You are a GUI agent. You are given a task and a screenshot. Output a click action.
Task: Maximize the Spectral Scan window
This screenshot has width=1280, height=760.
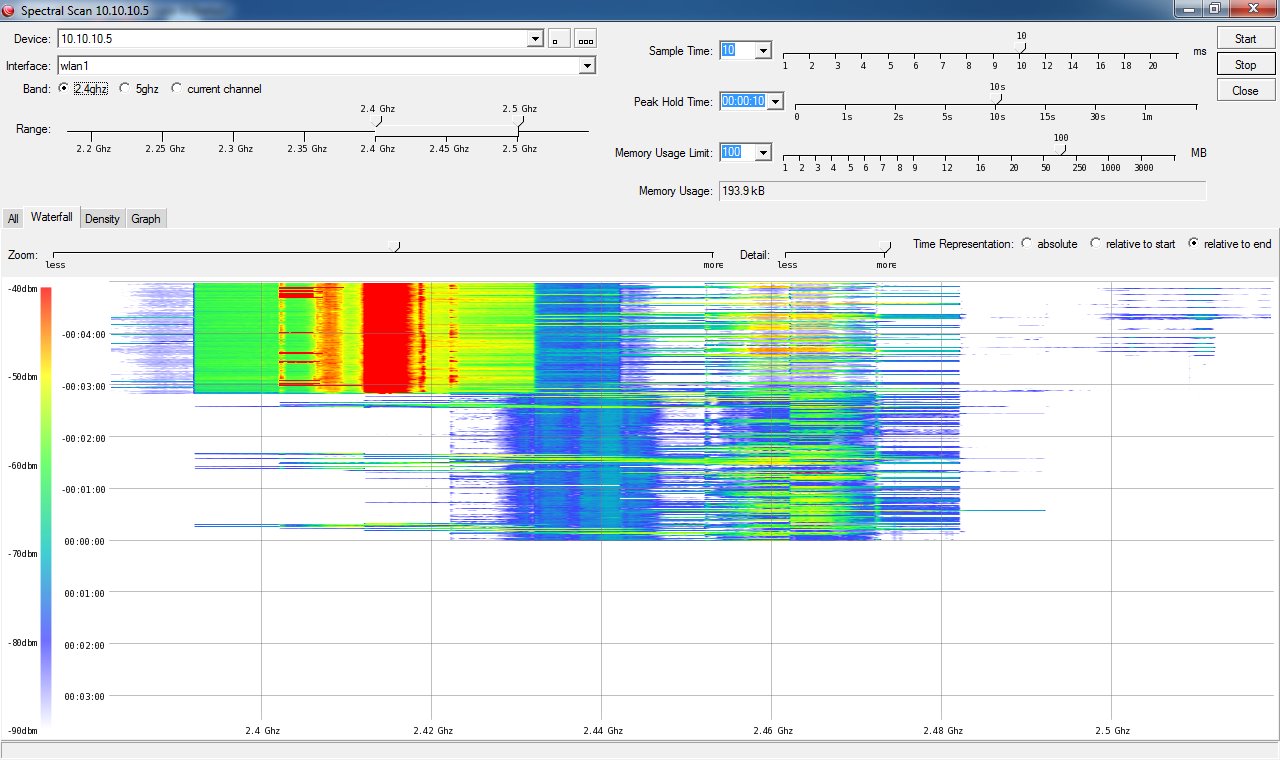[1214, 8]
